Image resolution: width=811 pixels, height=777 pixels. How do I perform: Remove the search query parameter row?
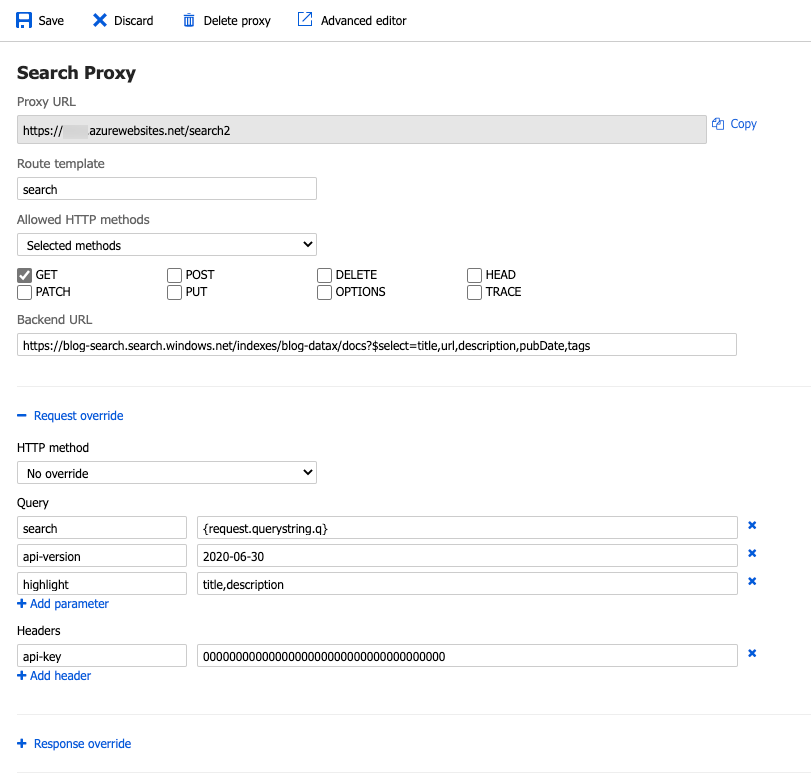tap(752, 526)
